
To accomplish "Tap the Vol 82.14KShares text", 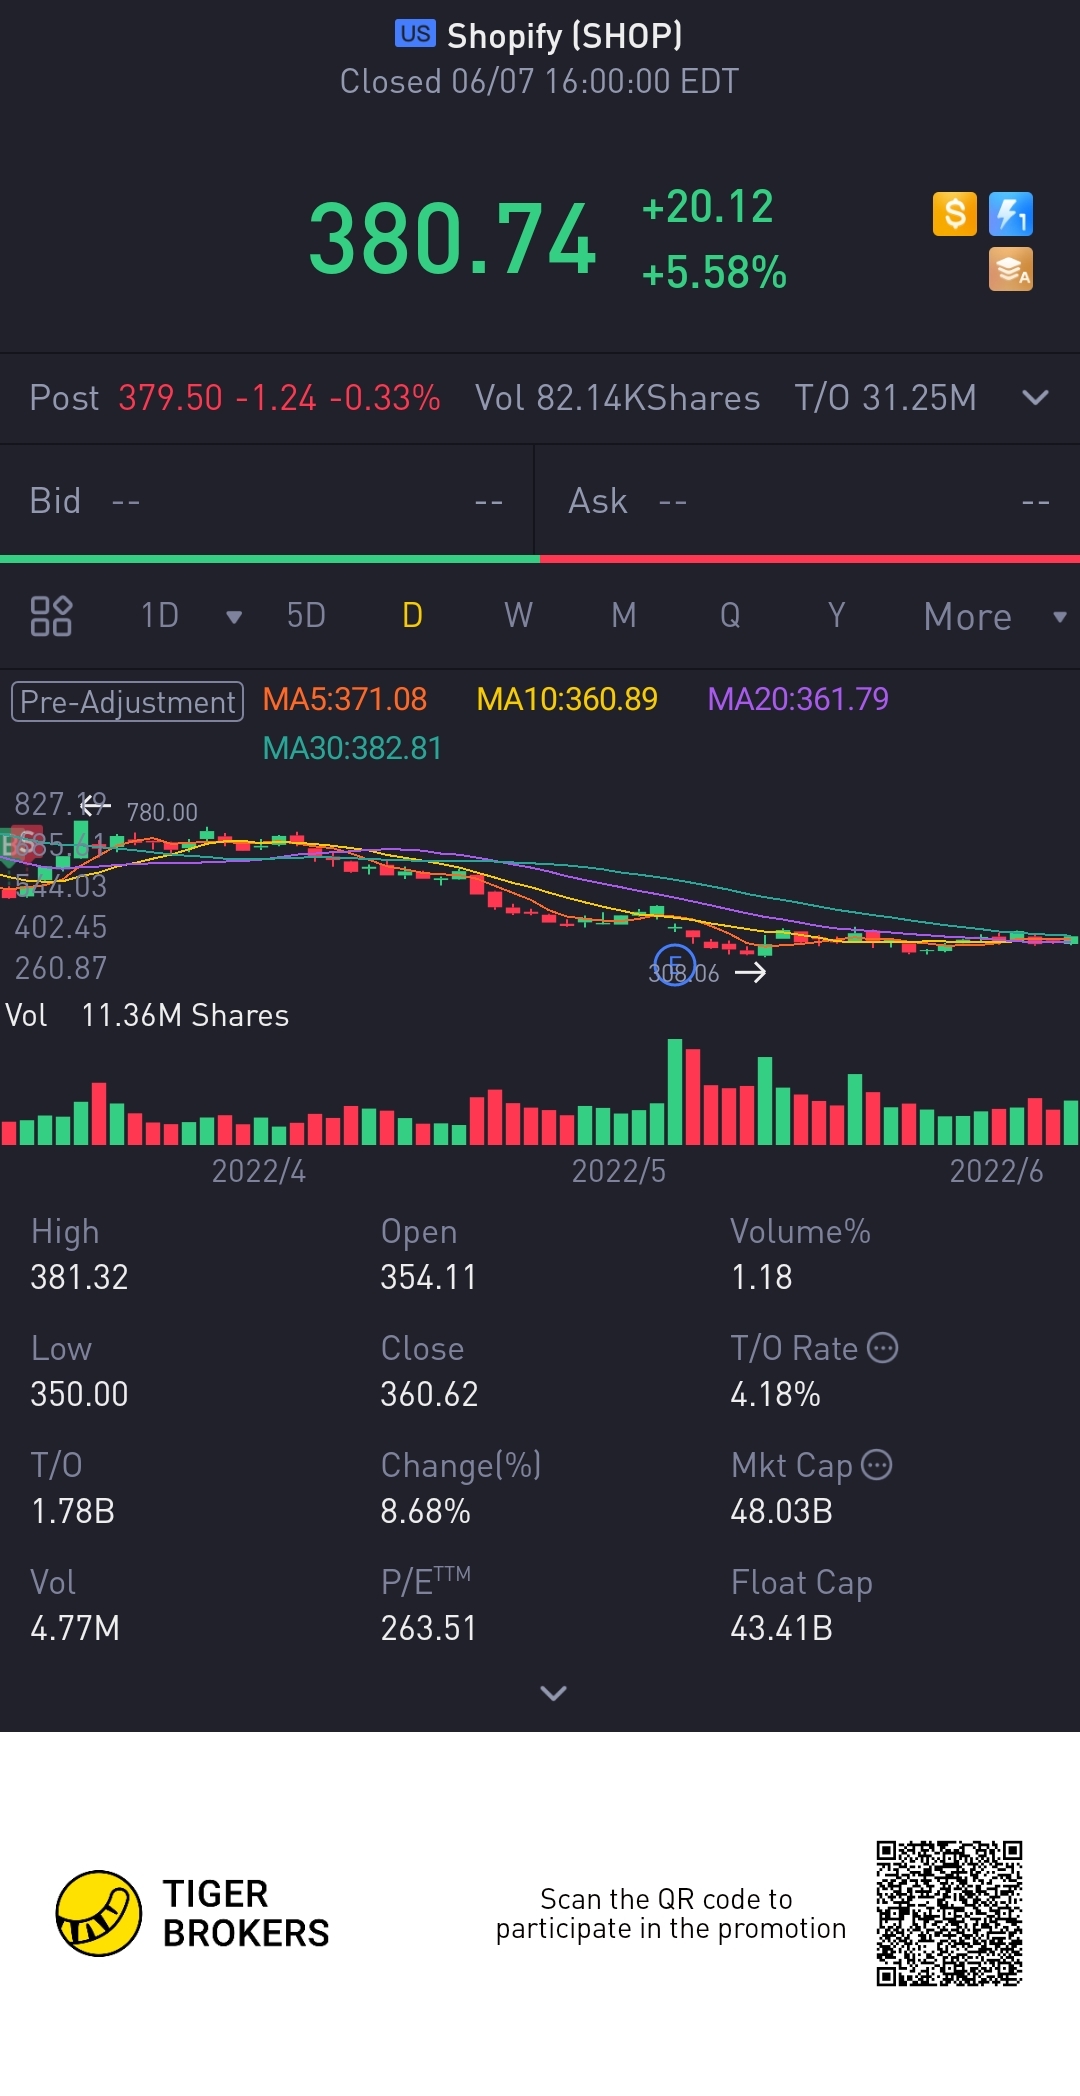I will 617,398.
